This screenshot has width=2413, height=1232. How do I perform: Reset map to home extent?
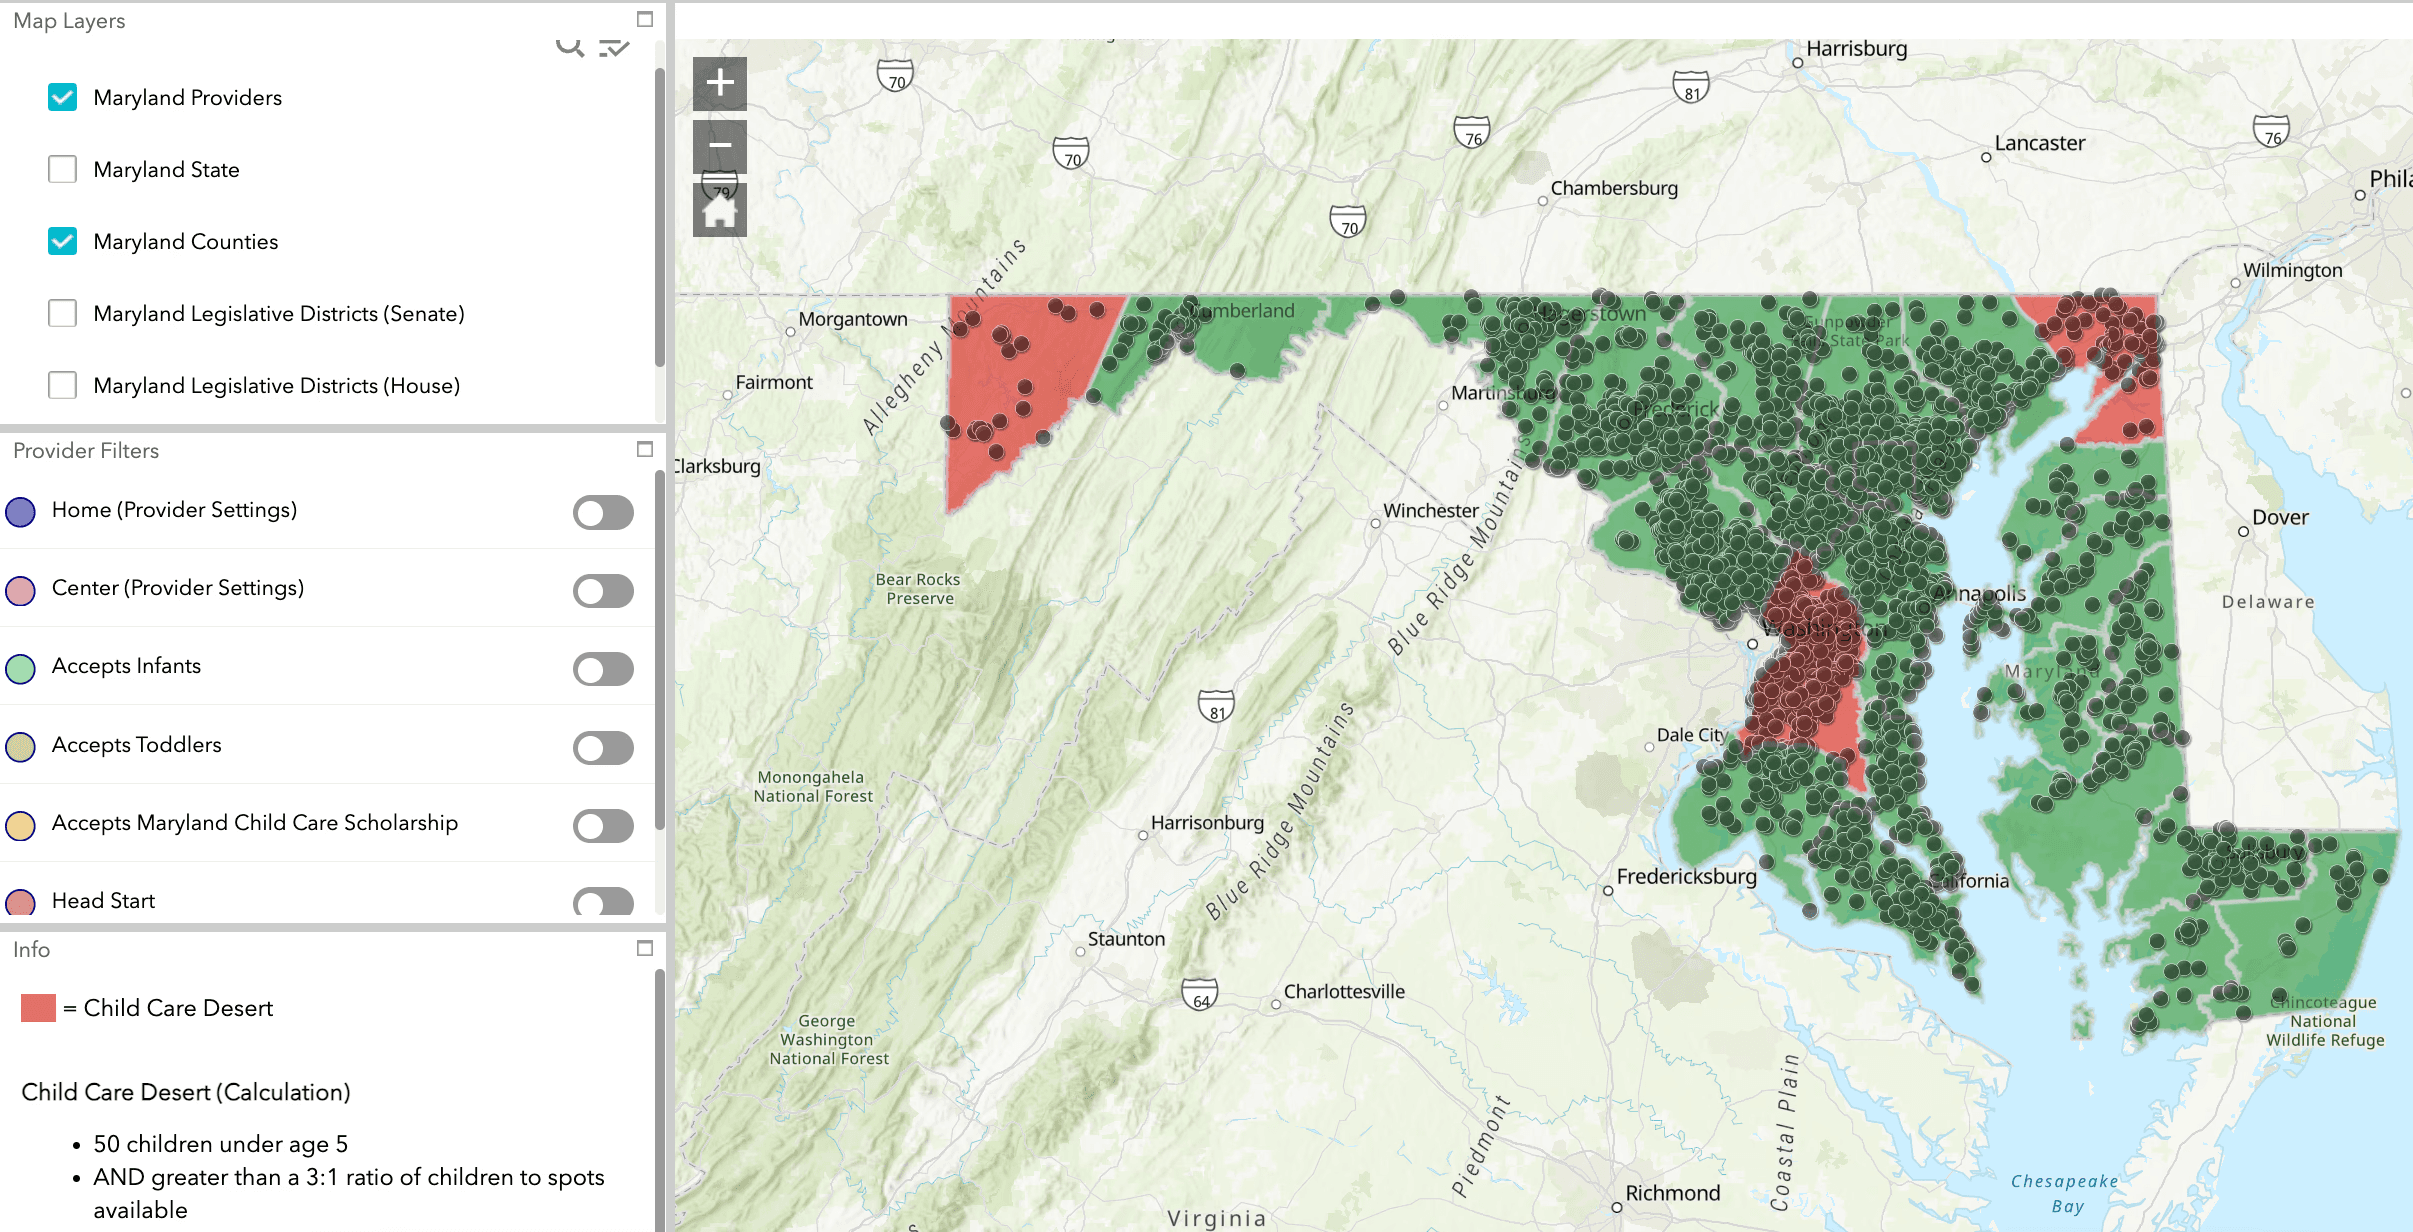[719, 211]
